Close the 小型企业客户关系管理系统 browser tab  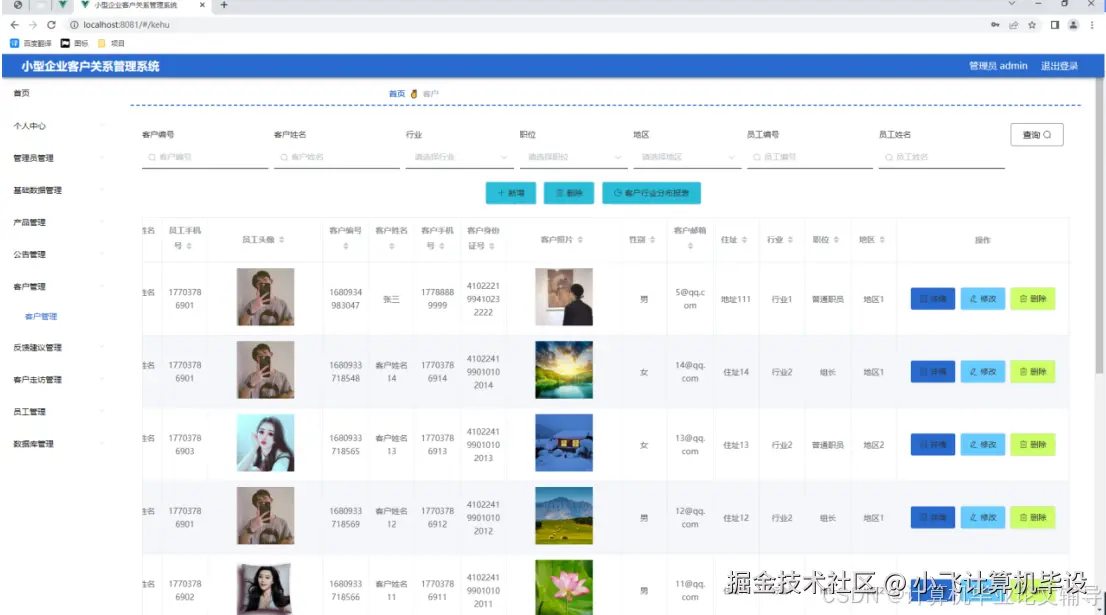point(202,5)
